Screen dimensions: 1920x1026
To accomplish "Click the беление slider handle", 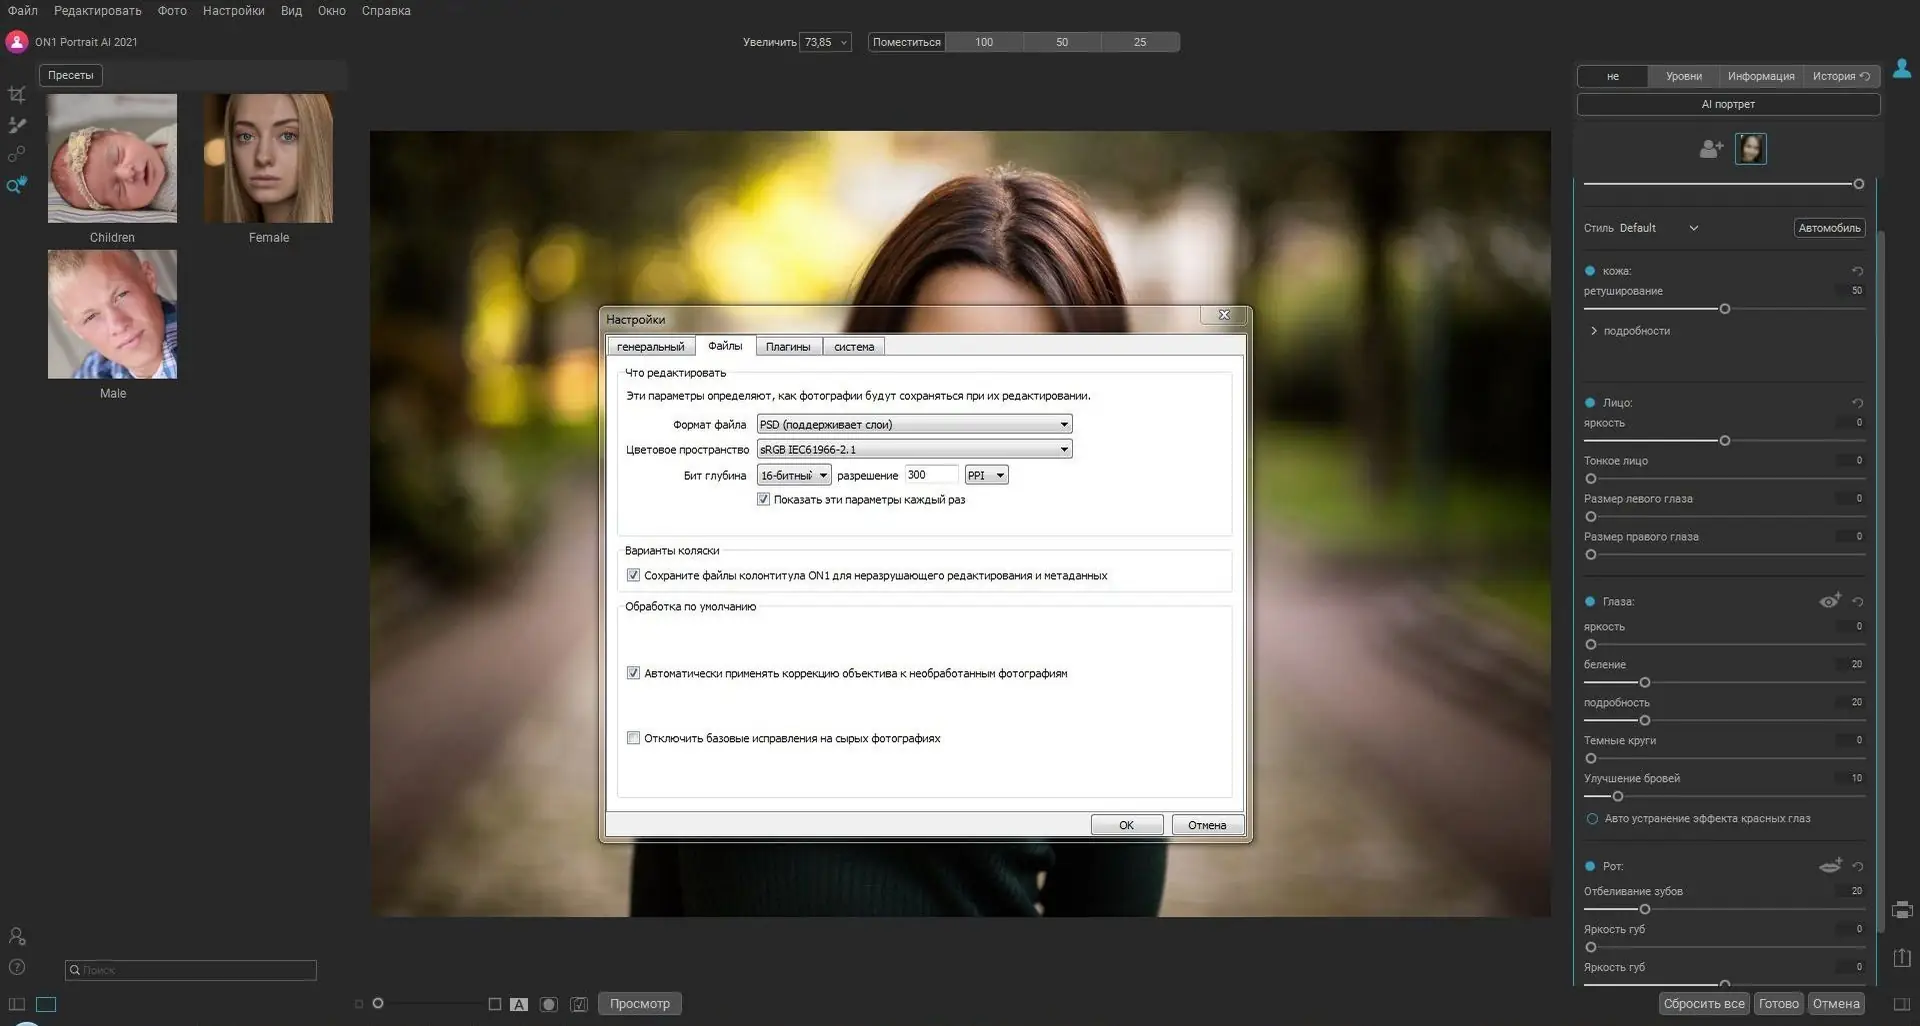I will [x=1645, y=683].
